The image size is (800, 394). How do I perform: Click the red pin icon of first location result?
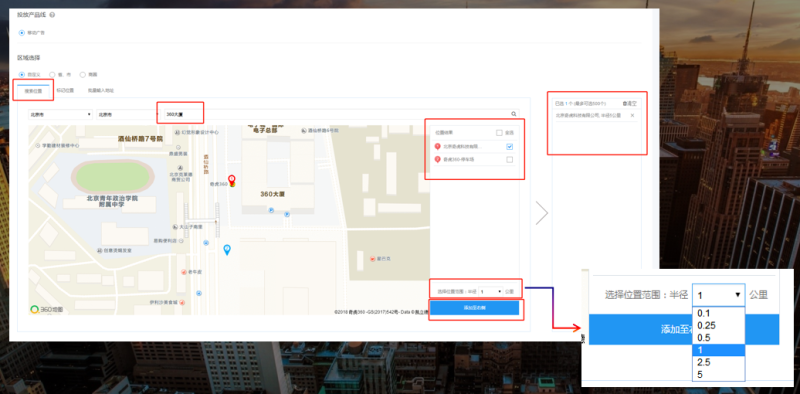click(437, 146)
